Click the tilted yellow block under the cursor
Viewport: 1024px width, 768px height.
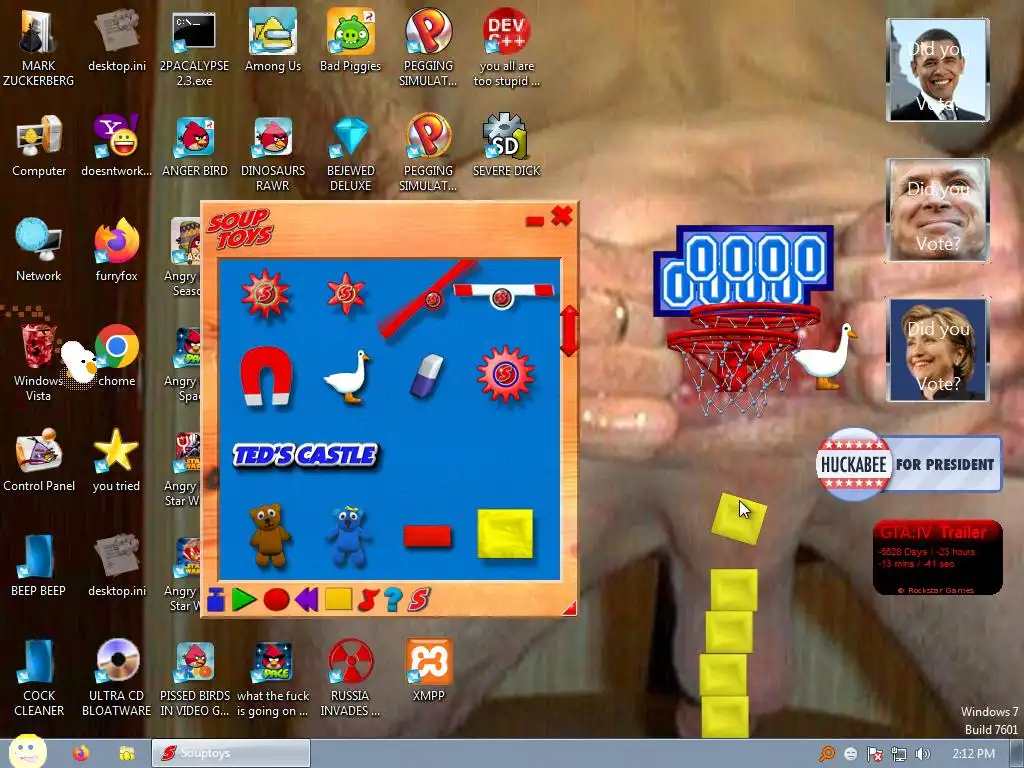tap(738, 518)
